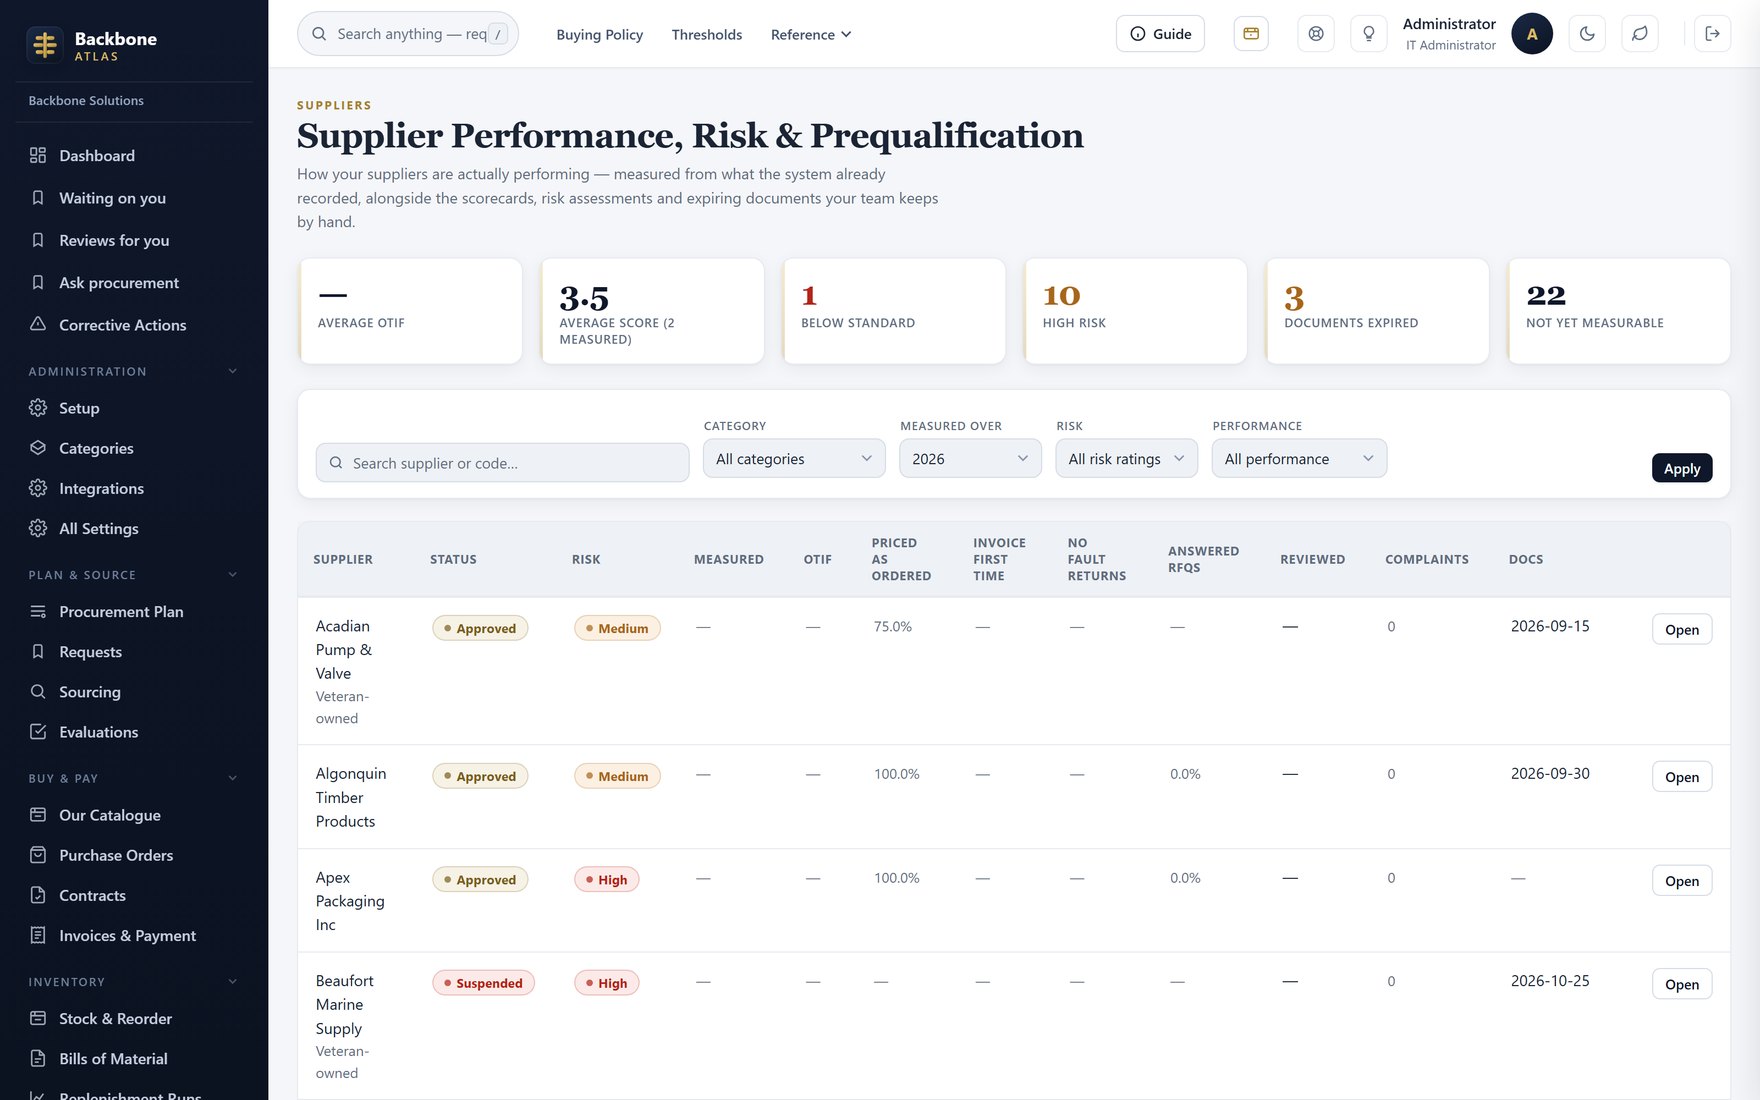
Task: Click the Contracts document icon
Action: (x=38, y=895)
